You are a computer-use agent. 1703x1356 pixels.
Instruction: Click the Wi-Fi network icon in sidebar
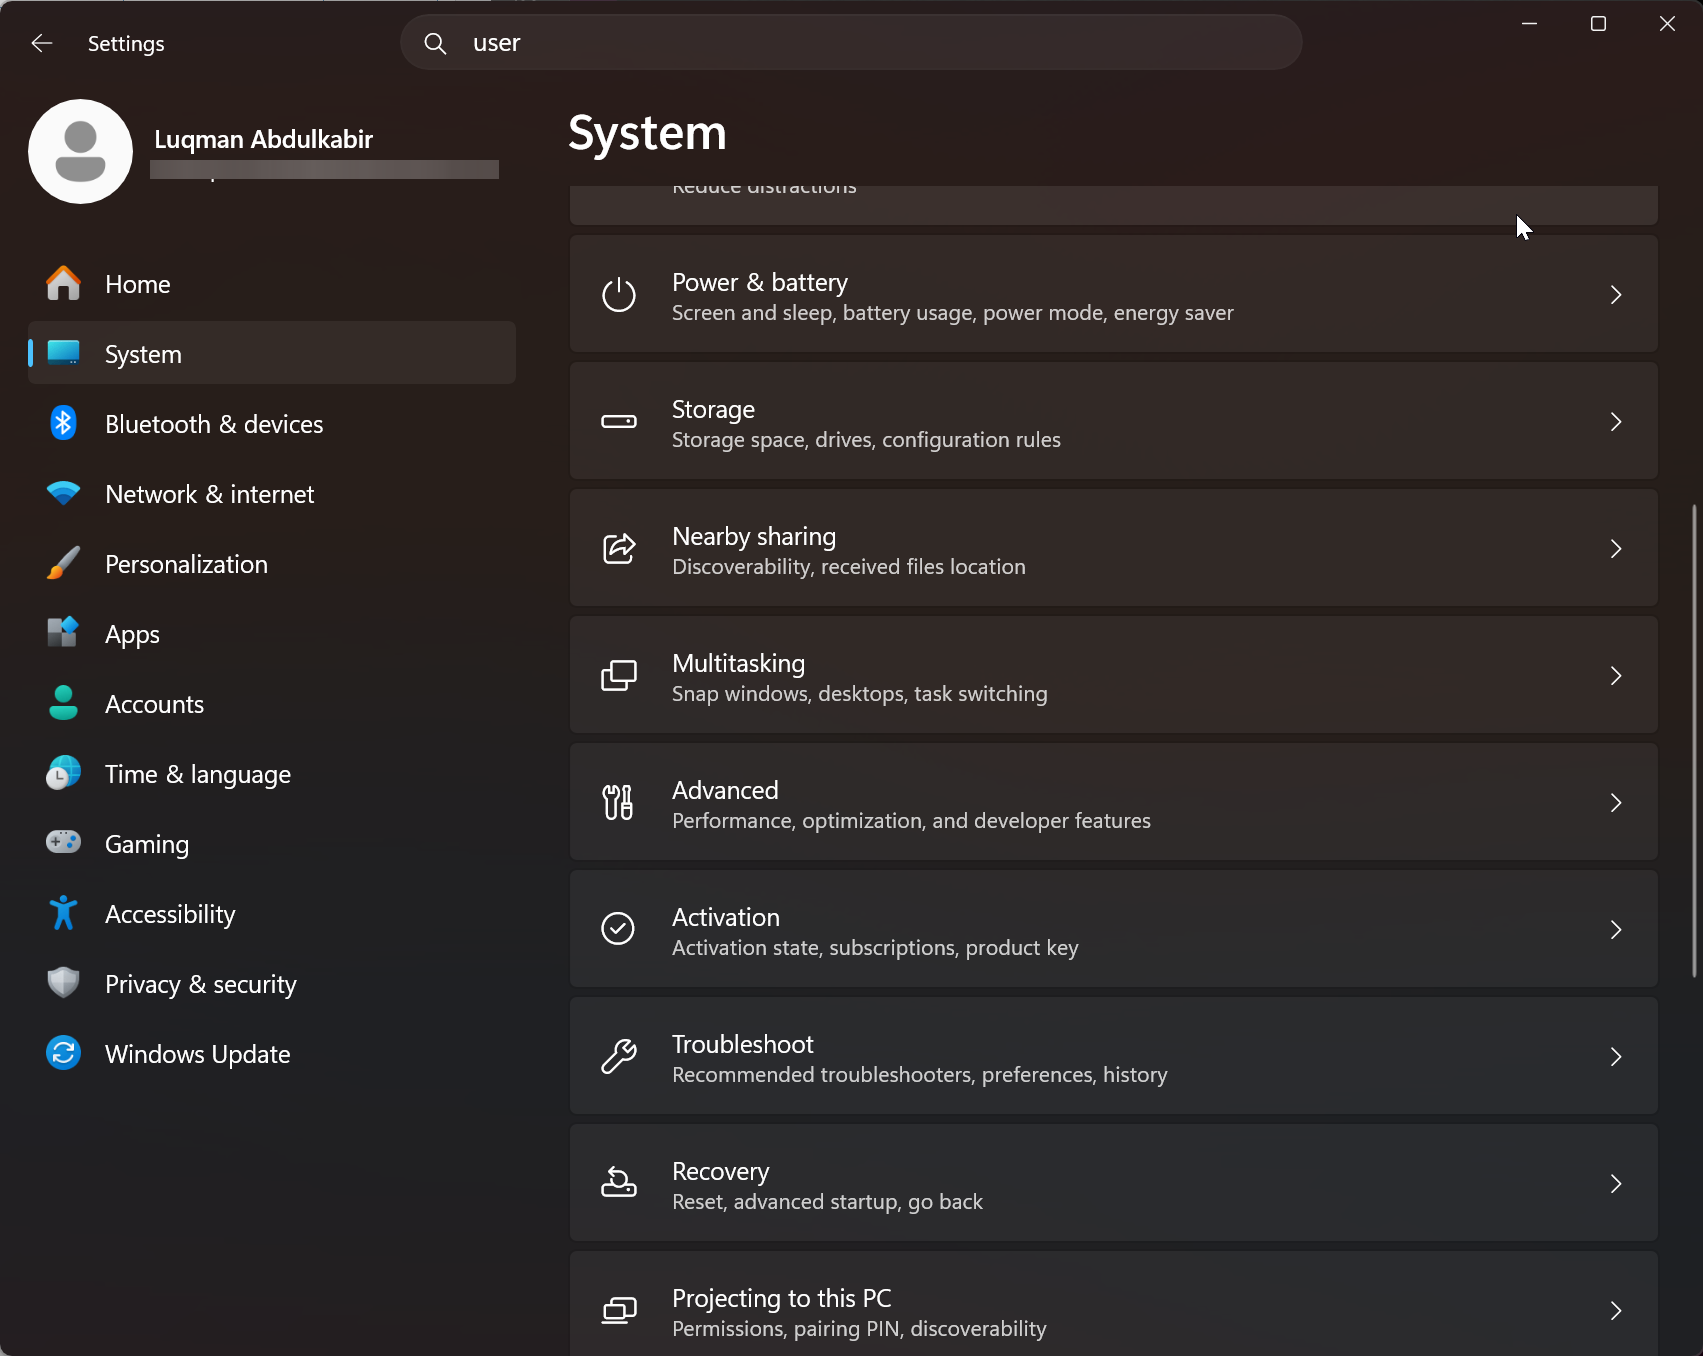pyautogui.click(x=63, y=493)
